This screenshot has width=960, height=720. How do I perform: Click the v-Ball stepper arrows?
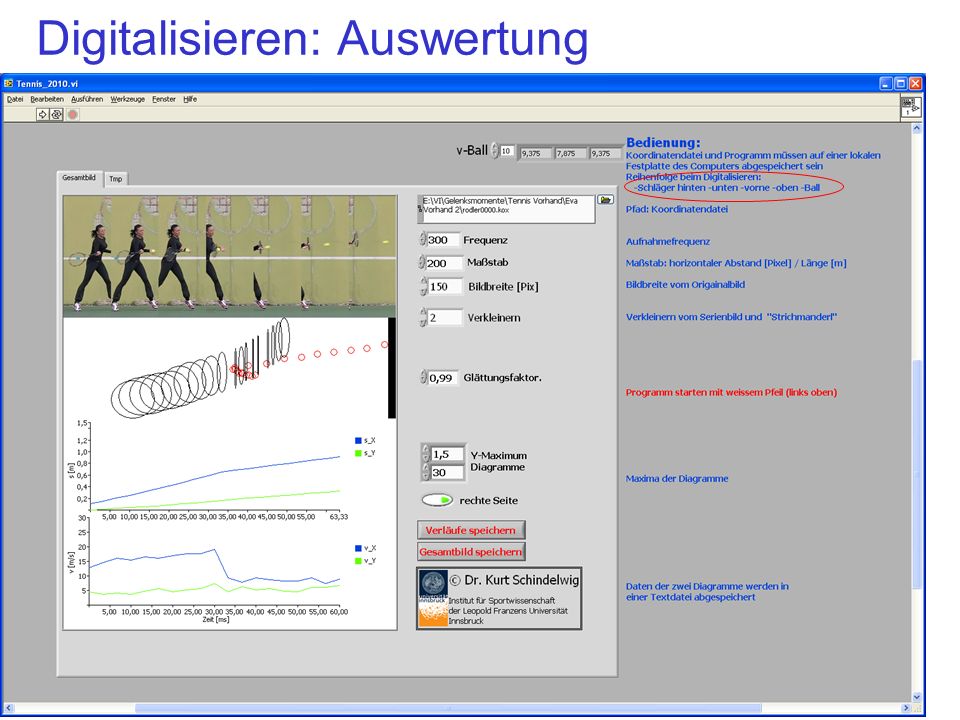click(495, 150)
